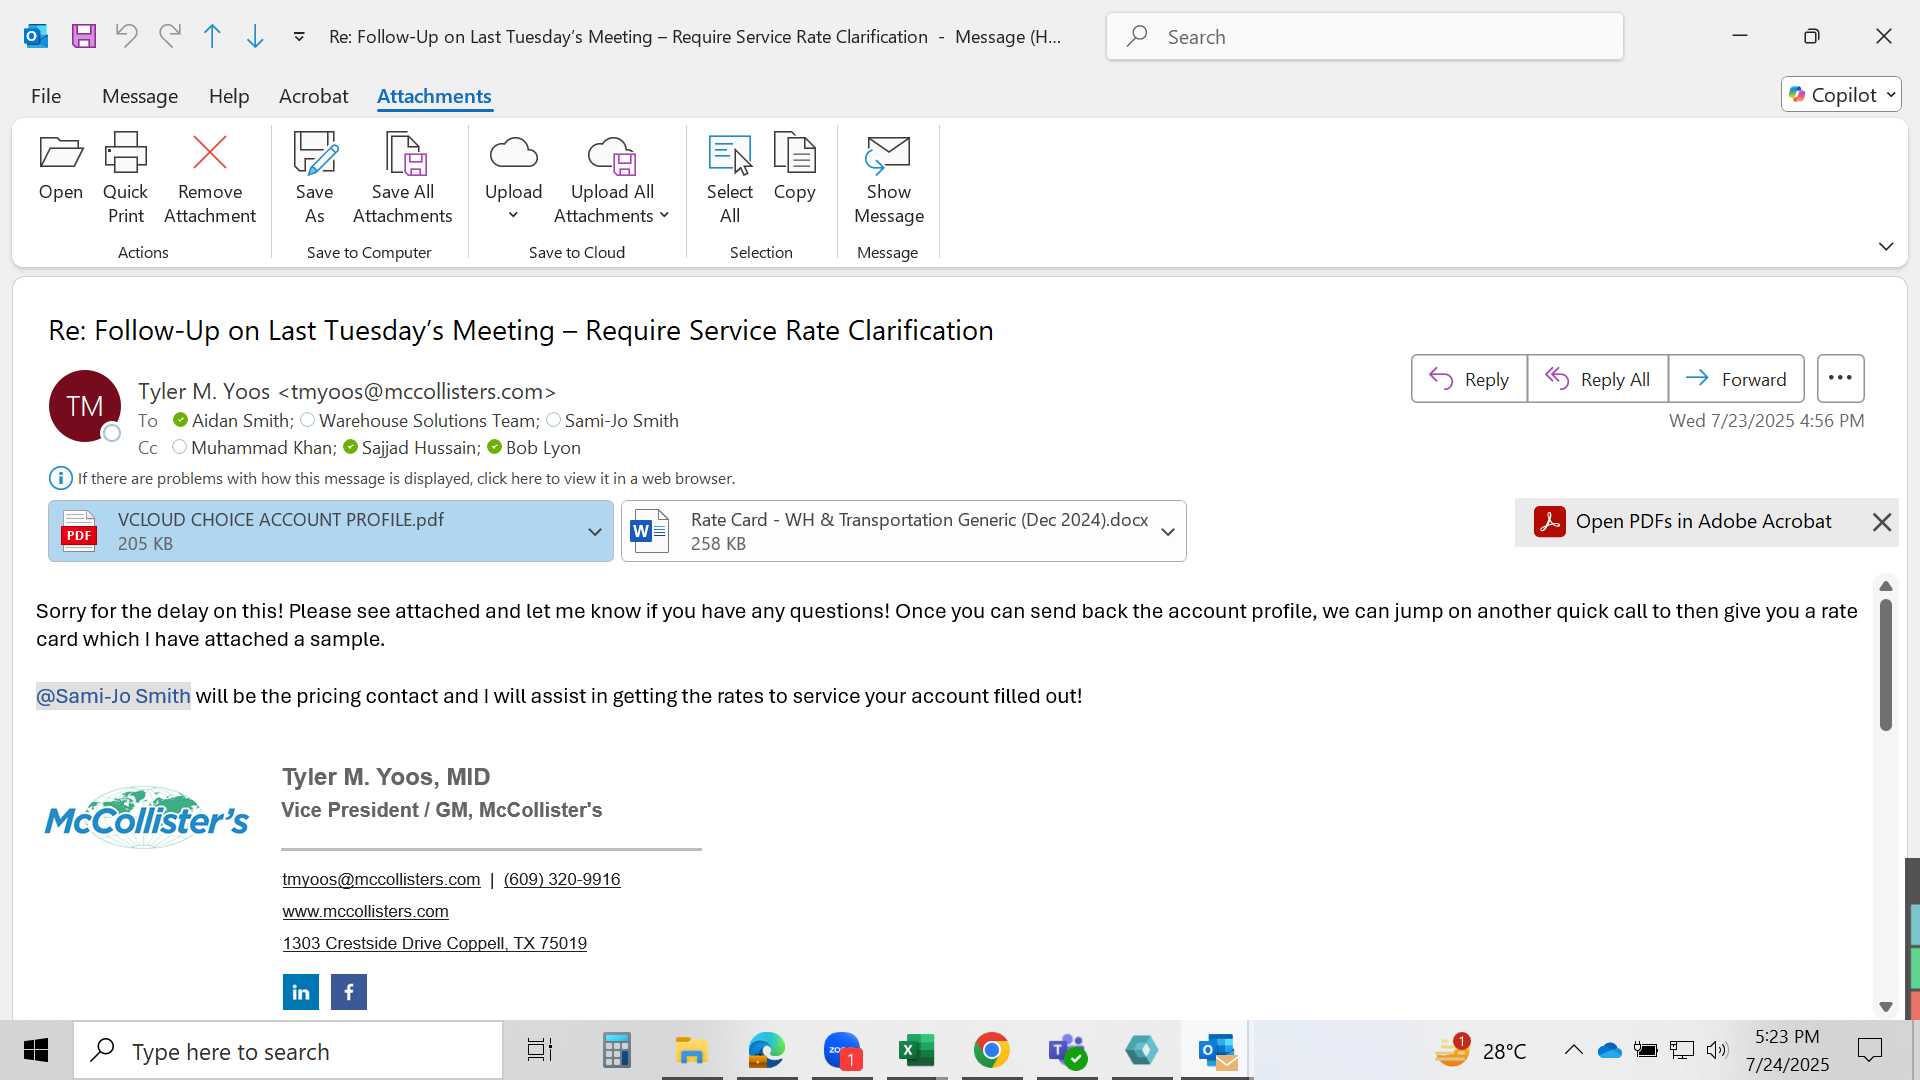Switch to the Message tab

tap(140, 96)
